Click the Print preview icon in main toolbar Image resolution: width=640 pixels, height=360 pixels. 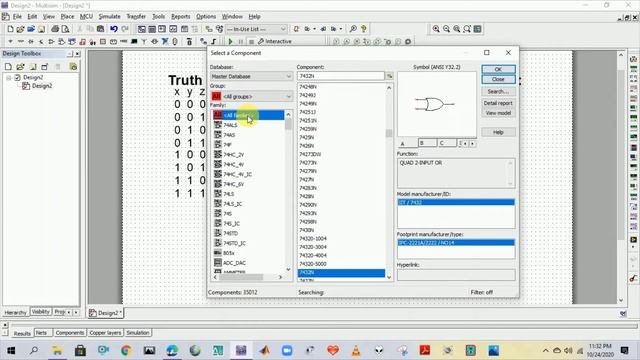tap(65, 29)
